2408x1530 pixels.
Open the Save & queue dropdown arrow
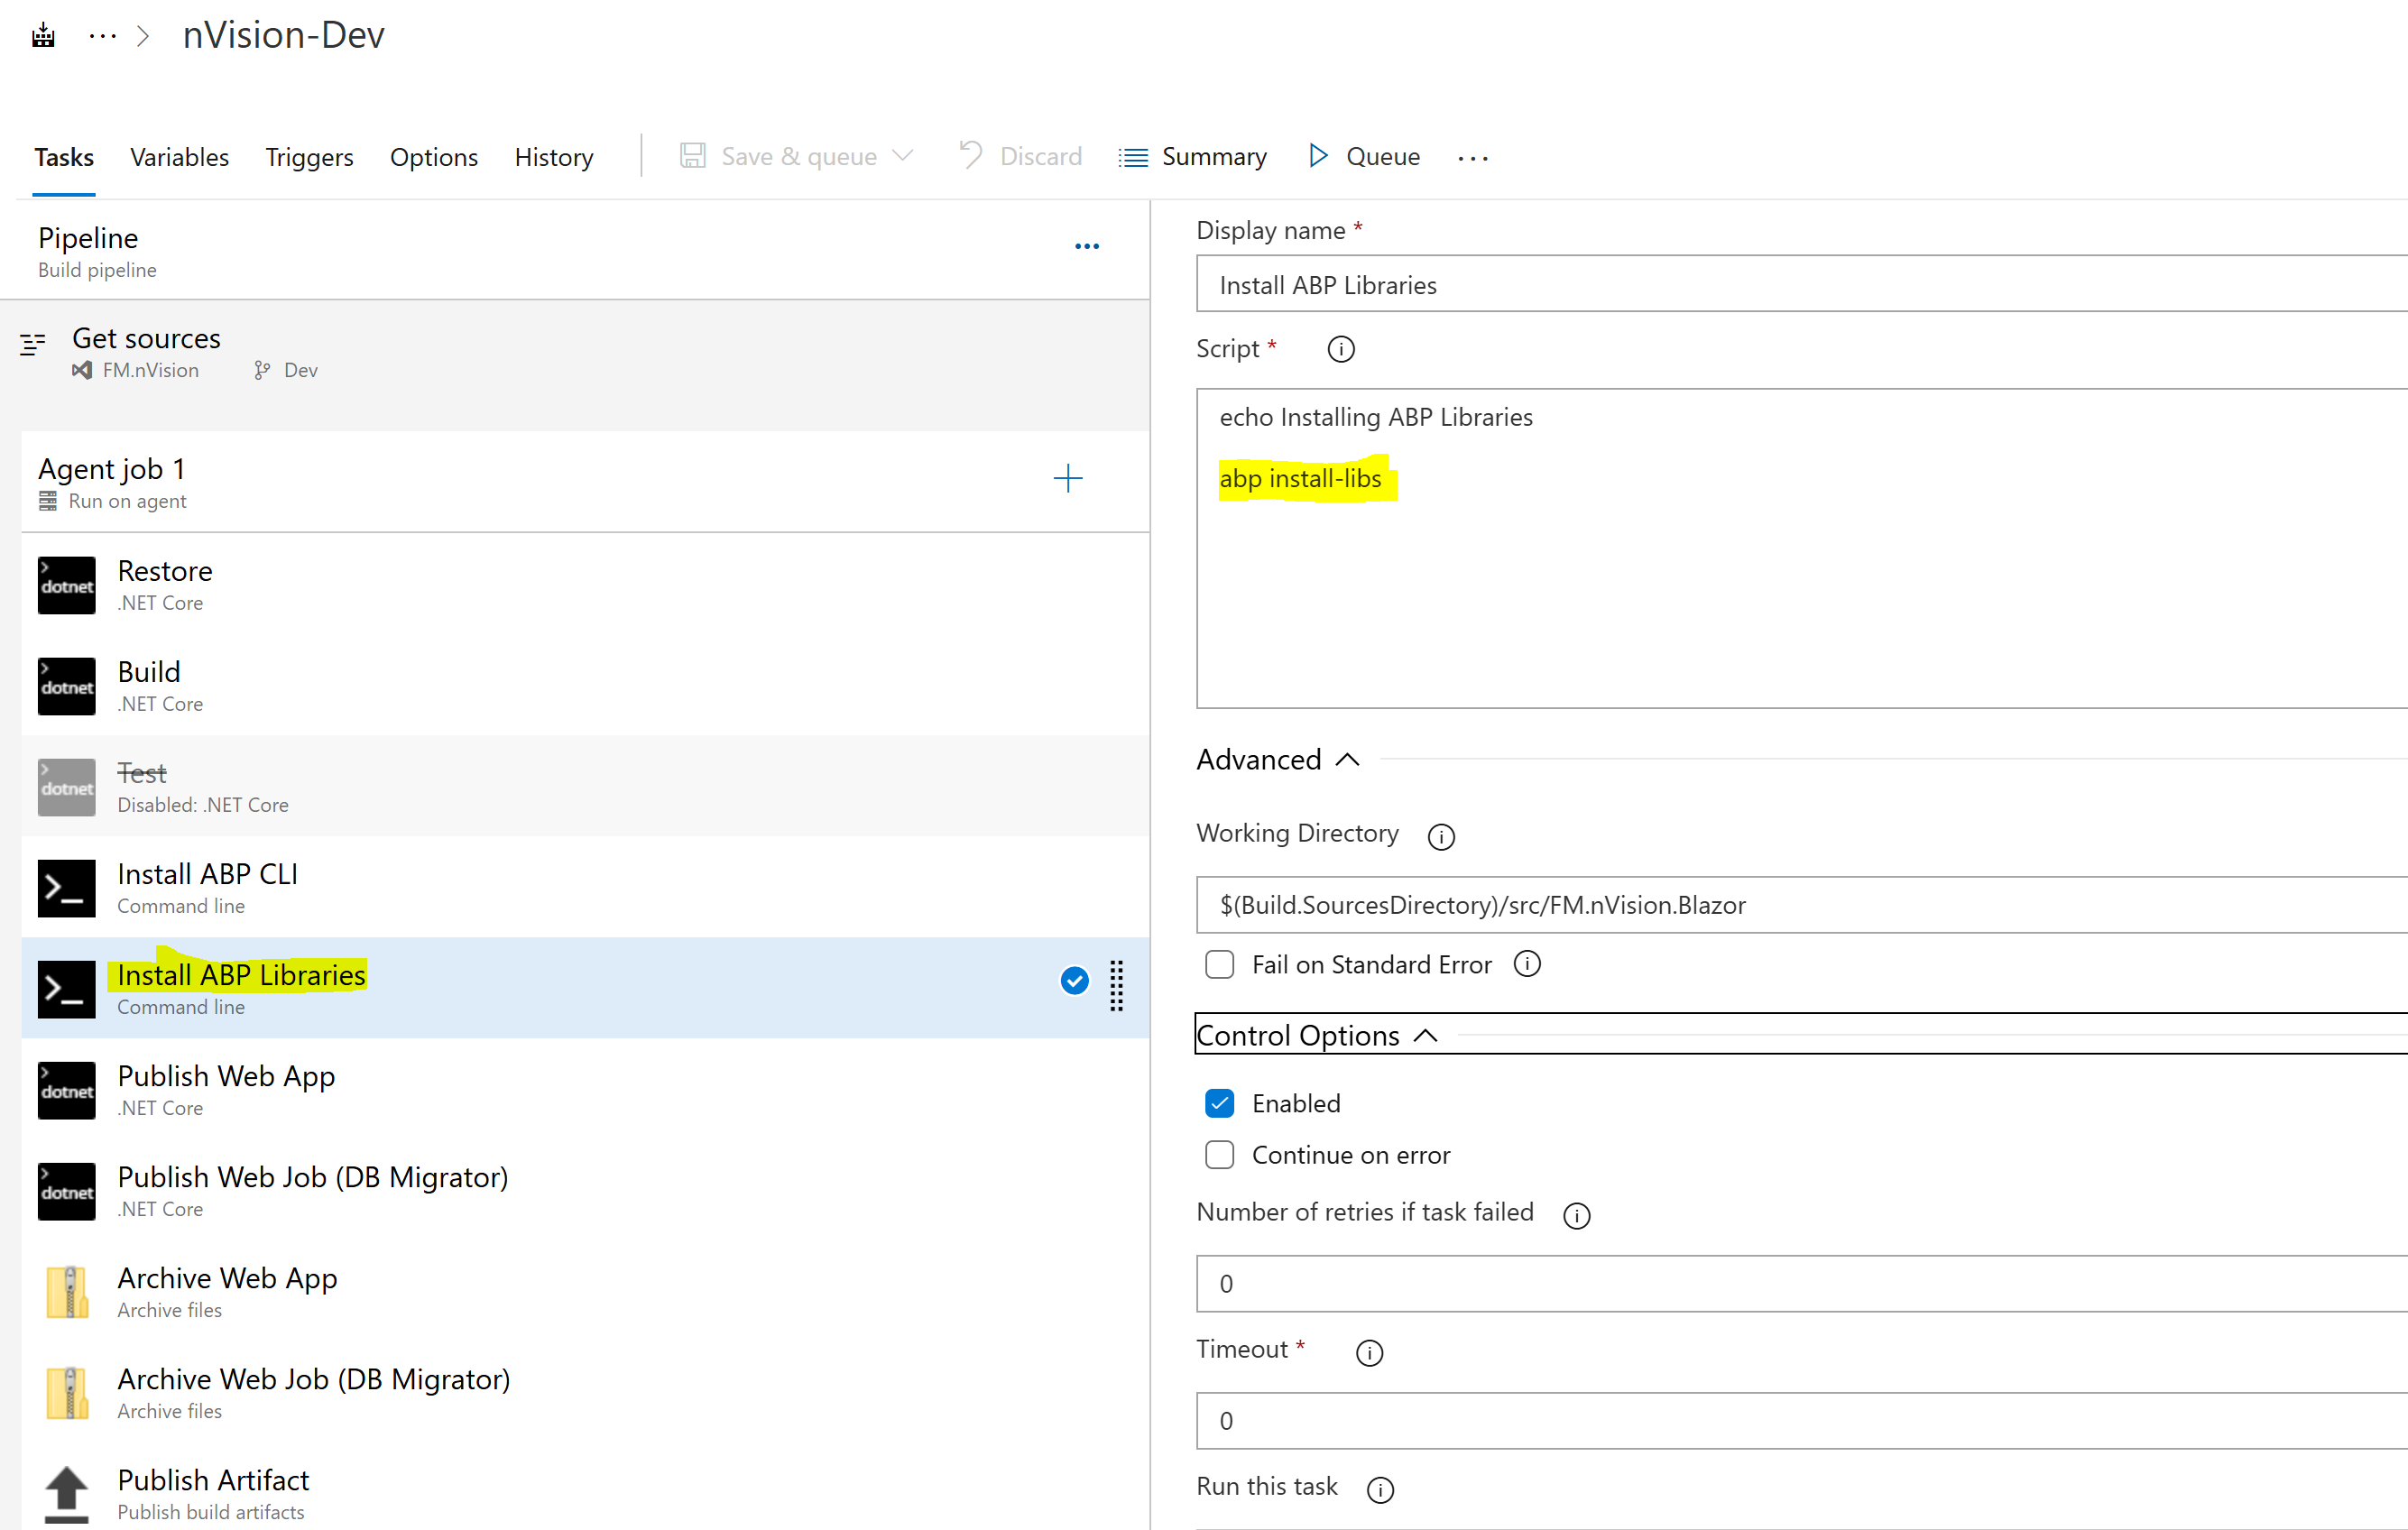coord(903,156)
